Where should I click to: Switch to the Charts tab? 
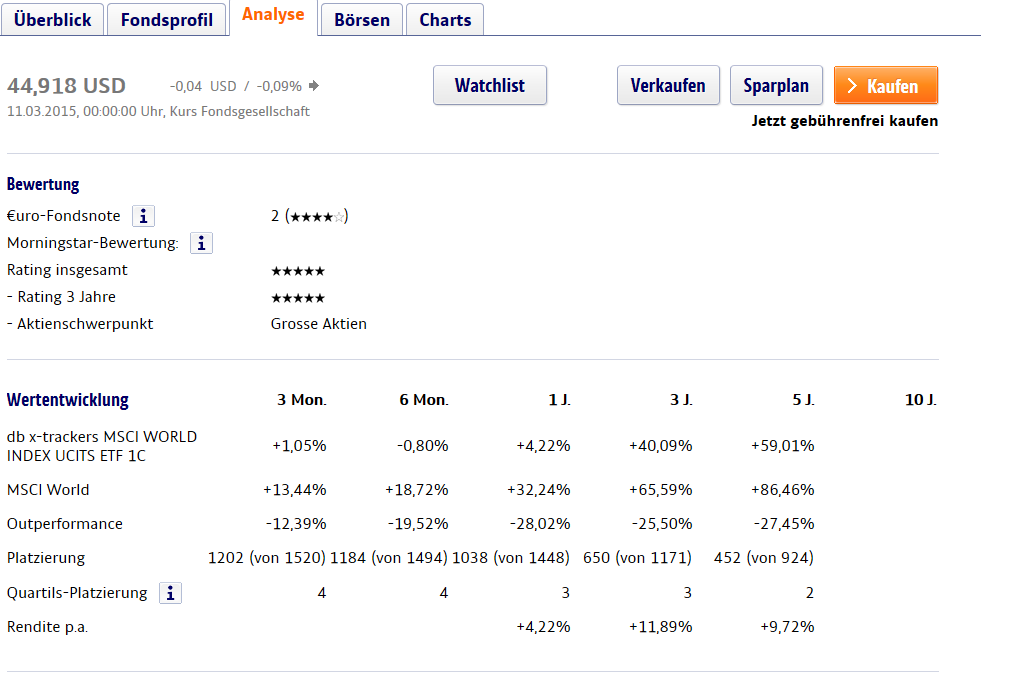[x=445, y=19]
